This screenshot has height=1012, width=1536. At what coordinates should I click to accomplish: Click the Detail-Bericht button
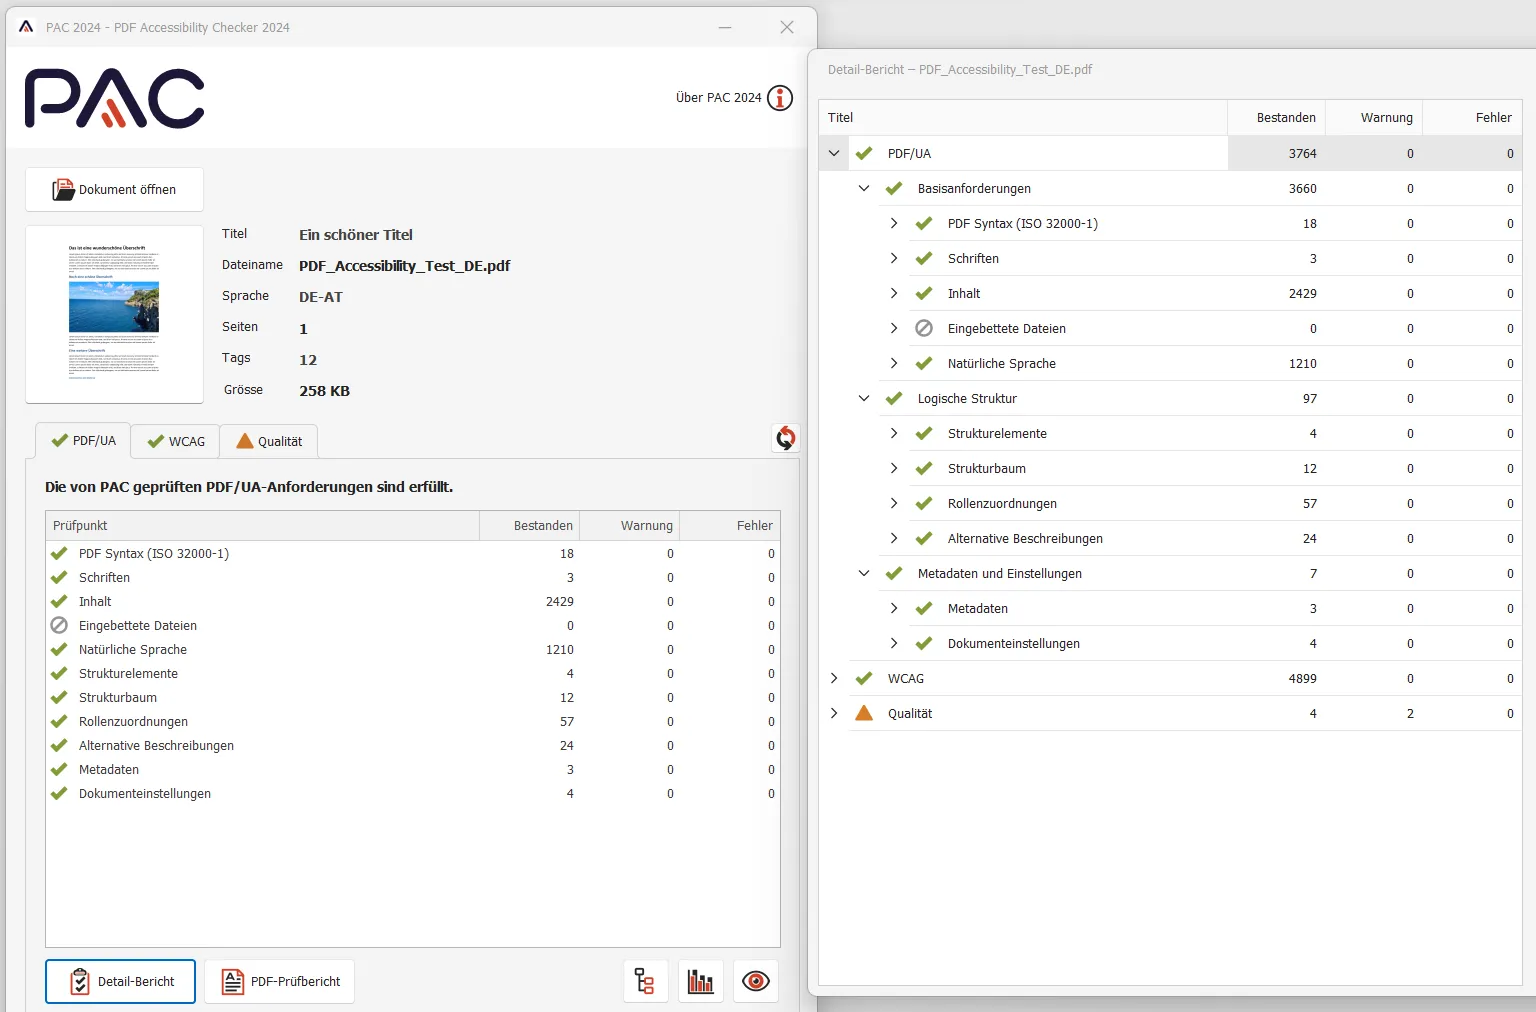tap(121, 982)
